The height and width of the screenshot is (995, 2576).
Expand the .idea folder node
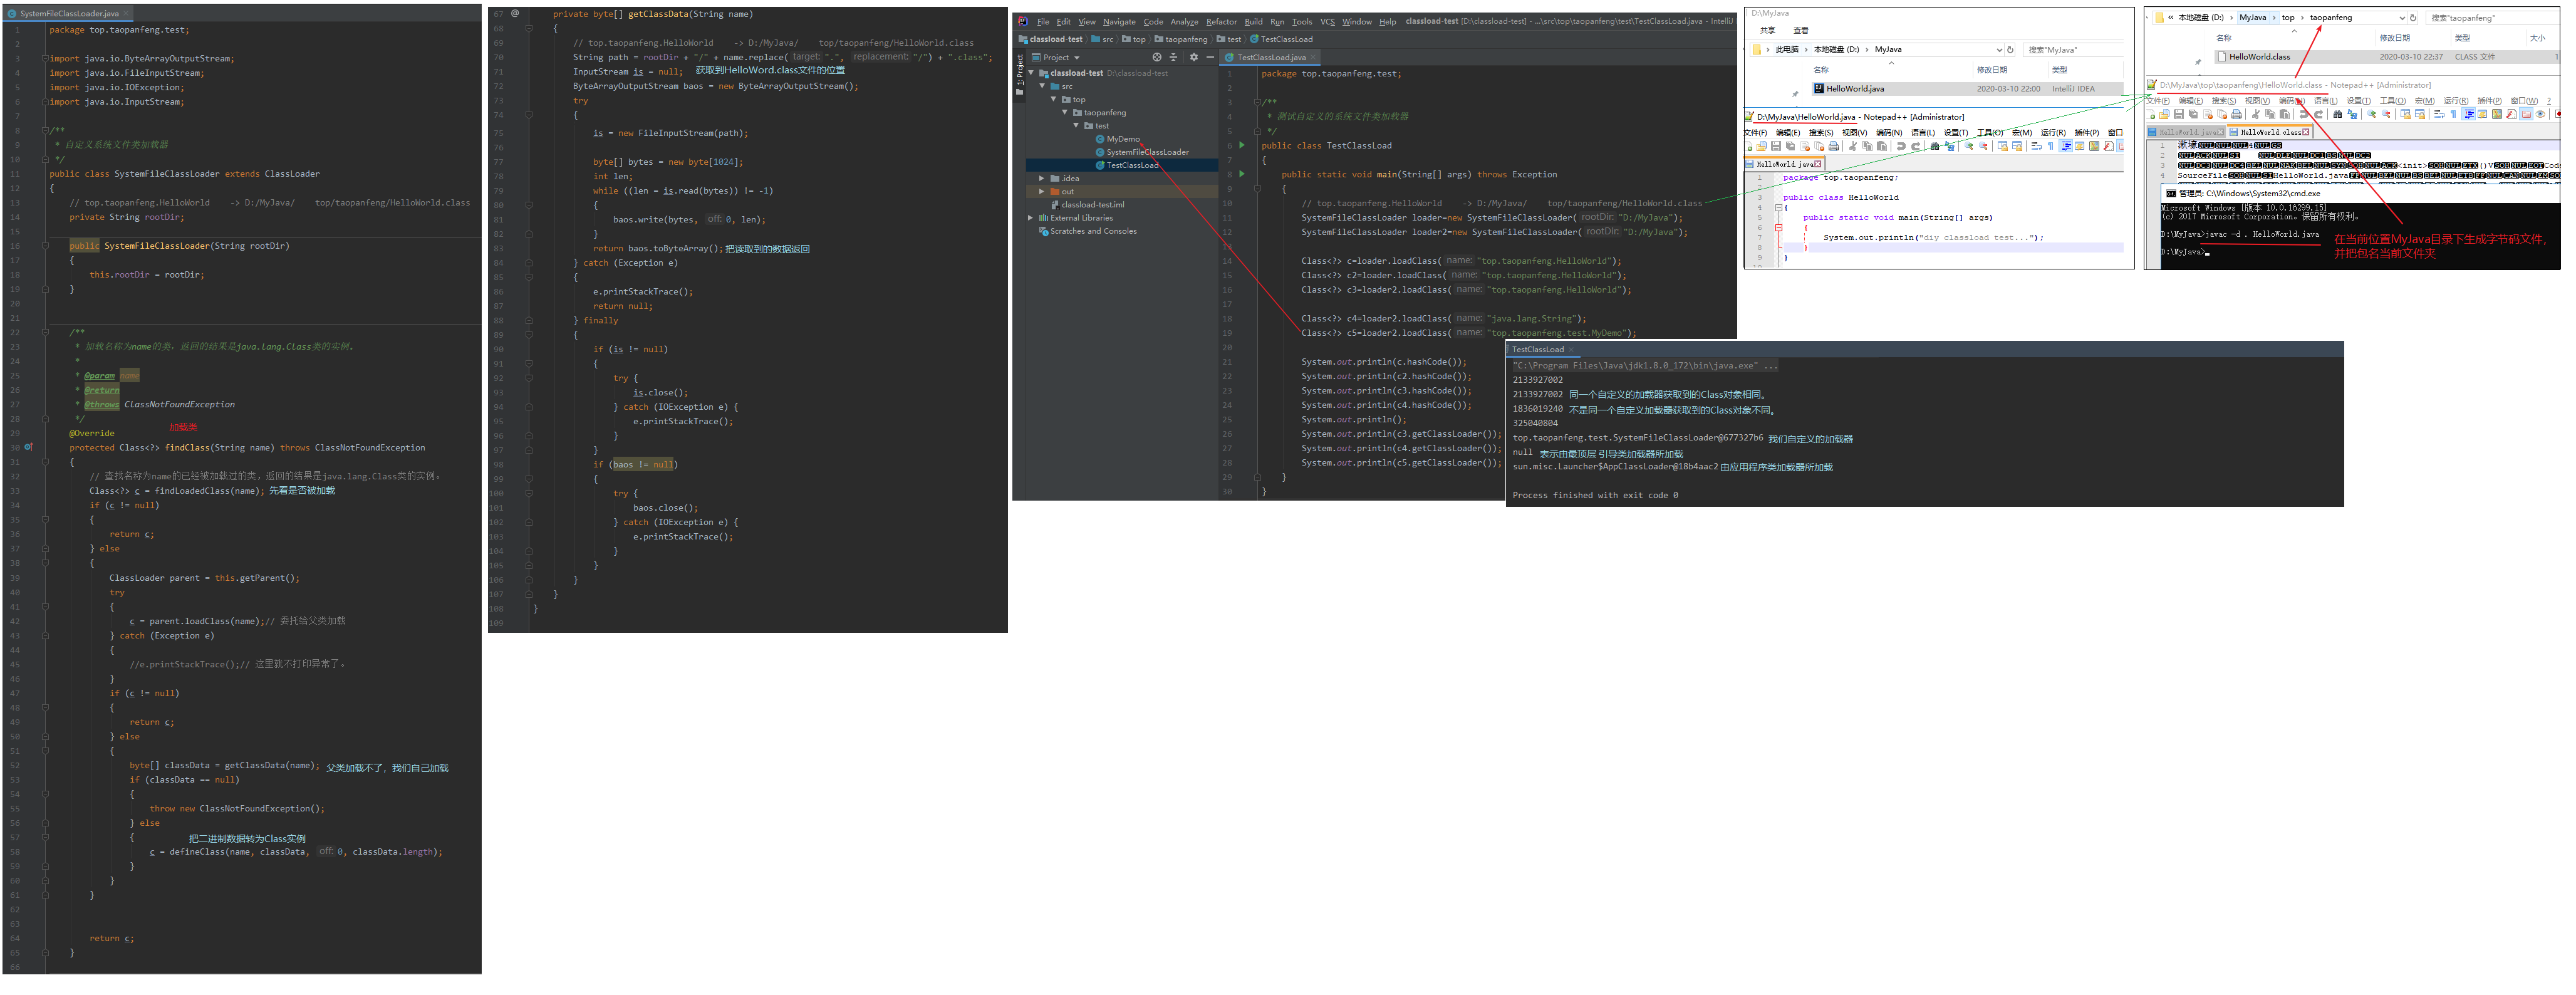tap(1042, 178)
